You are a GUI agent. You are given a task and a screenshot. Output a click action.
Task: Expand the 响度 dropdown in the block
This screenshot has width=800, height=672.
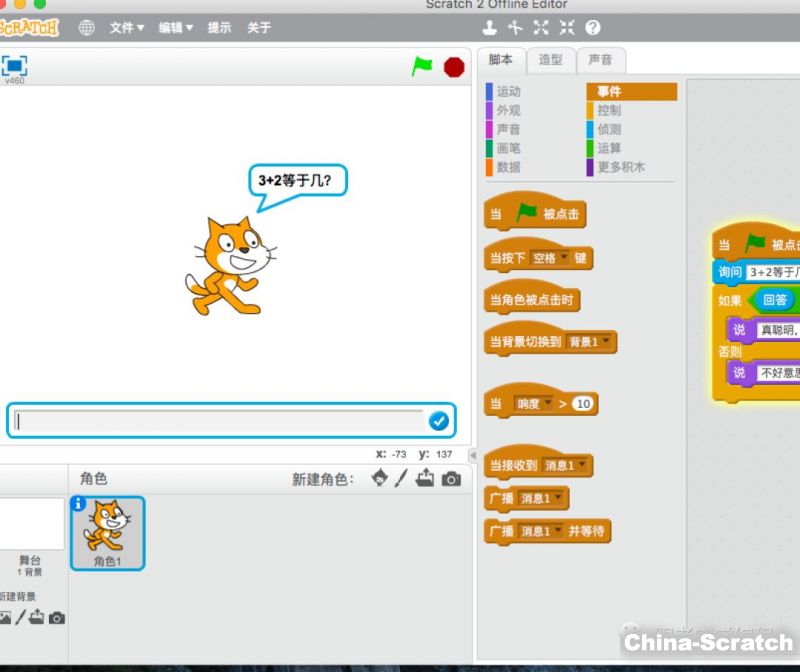pyautogui.click(x=534, y=403)
